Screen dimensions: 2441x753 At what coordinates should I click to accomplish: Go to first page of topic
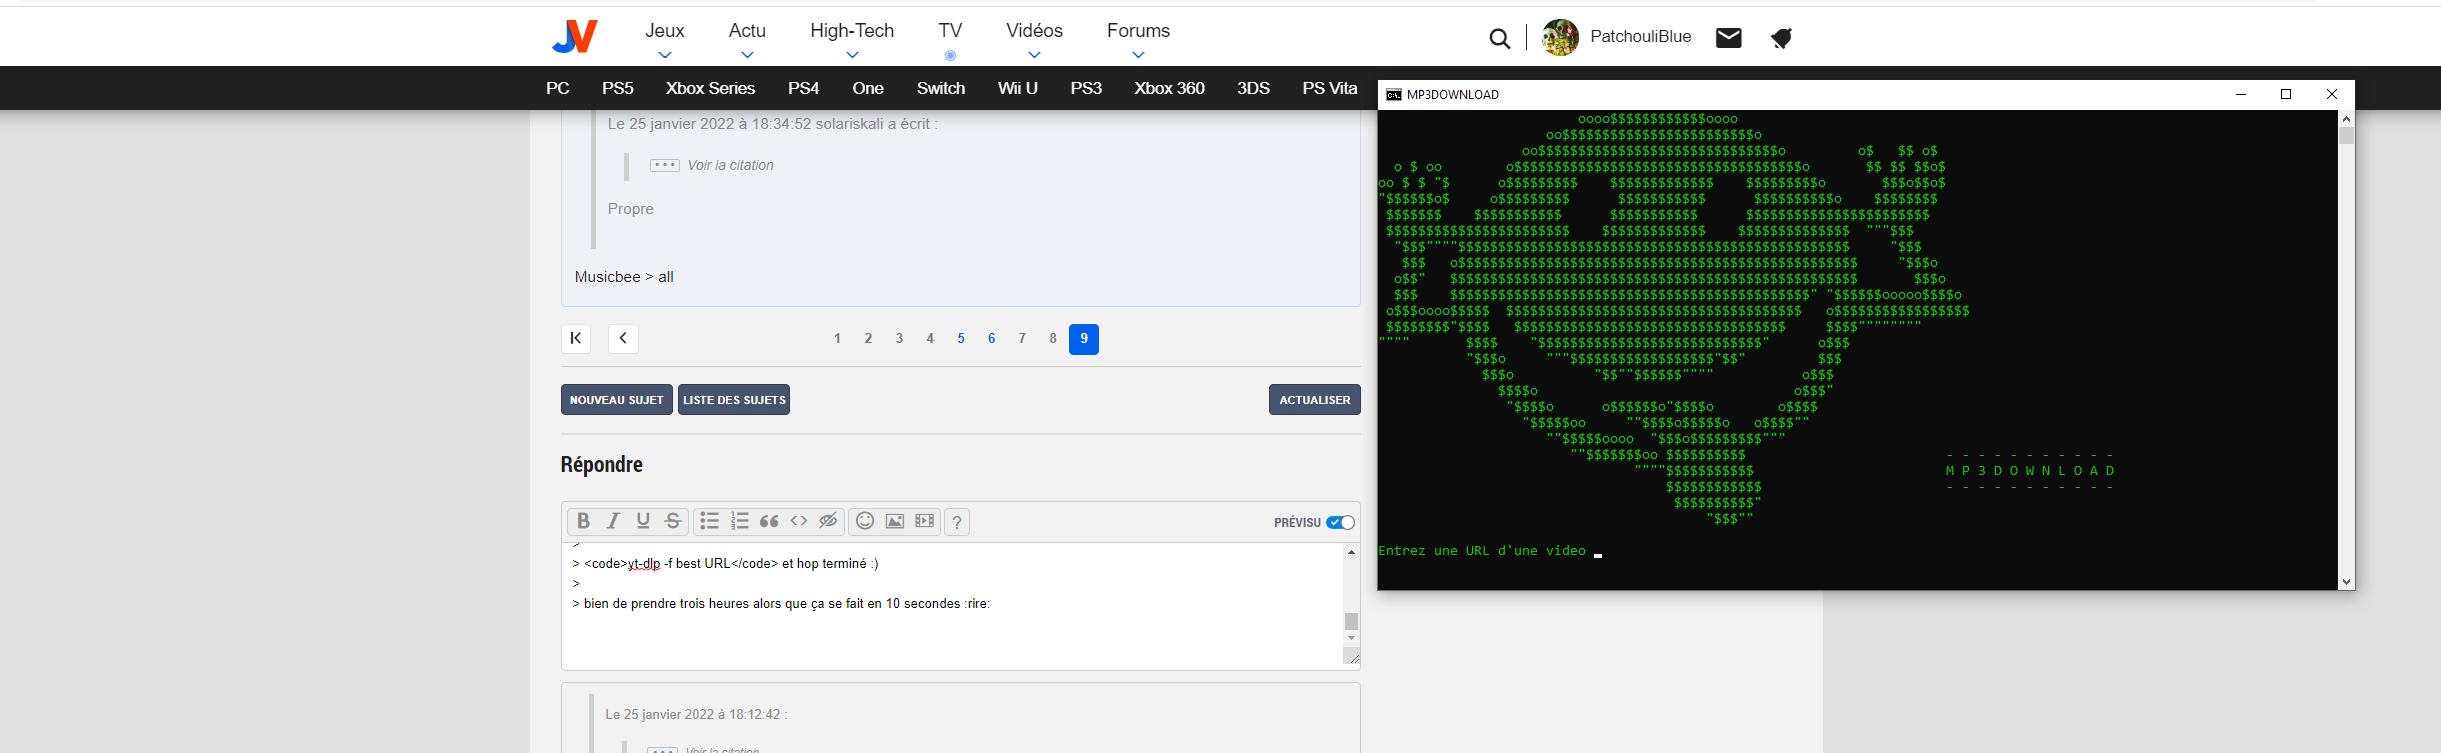(x=576, y=339)
